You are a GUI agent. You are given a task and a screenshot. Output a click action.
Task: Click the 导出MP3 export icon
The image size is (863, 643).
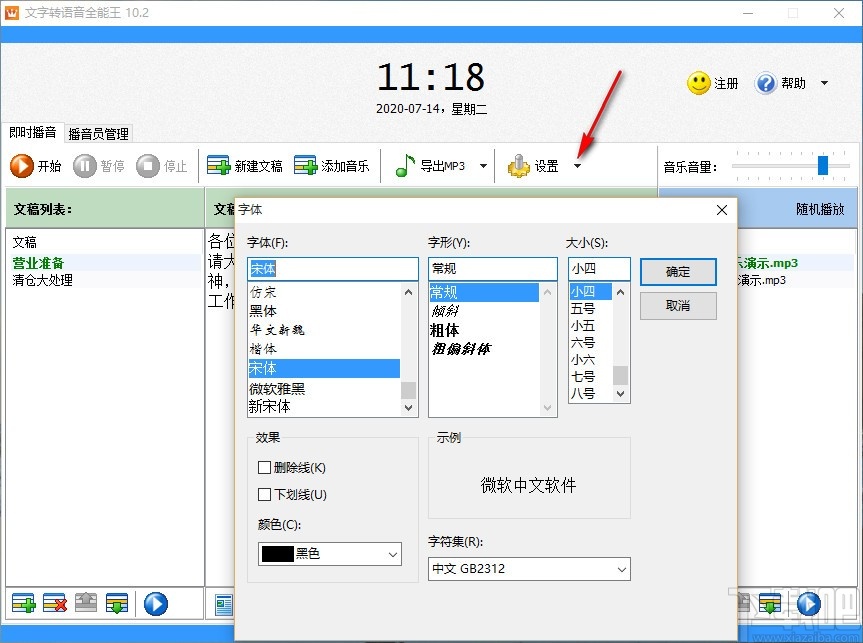click(403, 166)
